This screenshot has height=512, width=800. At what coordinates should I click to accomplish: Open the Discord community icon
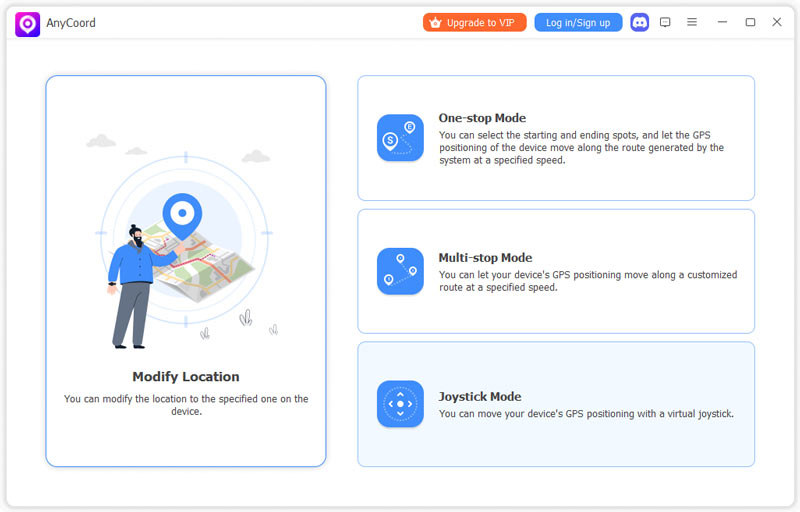click(x=639, y=22)
